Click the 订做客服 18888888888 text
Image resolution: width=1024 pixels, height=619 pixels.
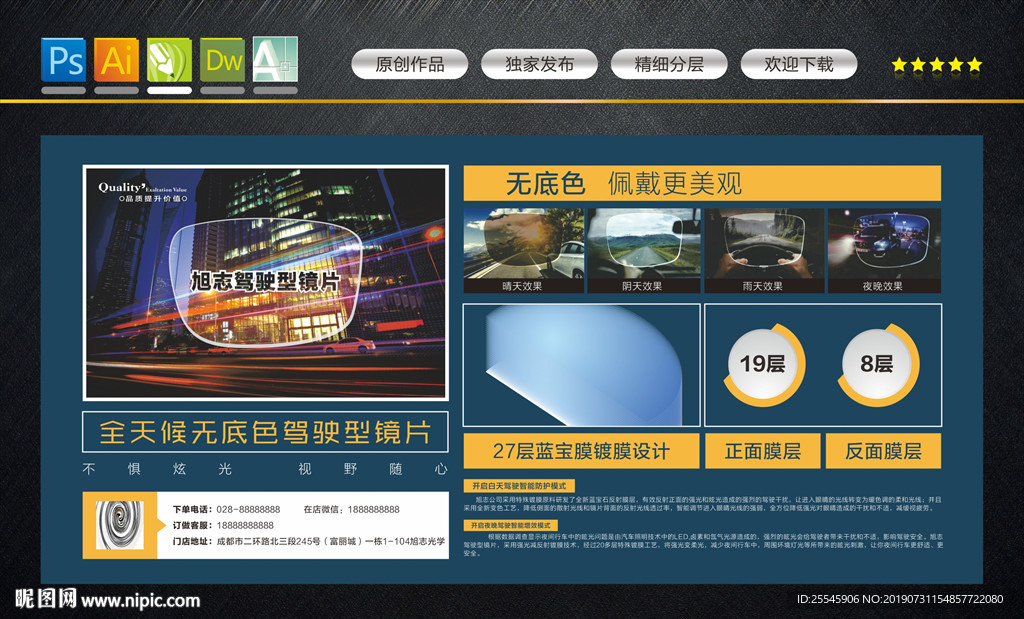click(x=223, y=525)
